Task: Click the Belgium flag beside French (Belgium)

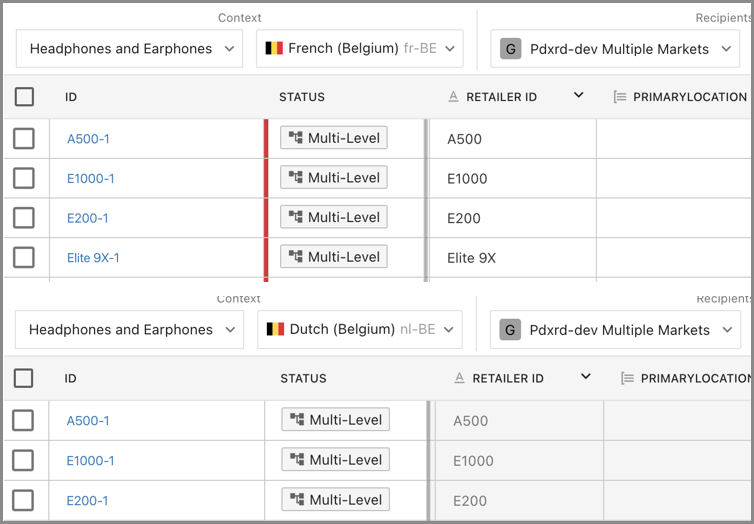Action: click(x=274, y=48)
